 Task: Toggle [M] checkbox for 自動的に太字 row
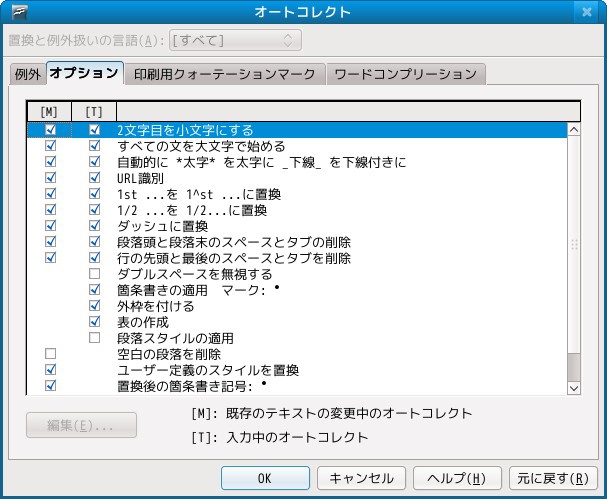[x=51, y=161]
